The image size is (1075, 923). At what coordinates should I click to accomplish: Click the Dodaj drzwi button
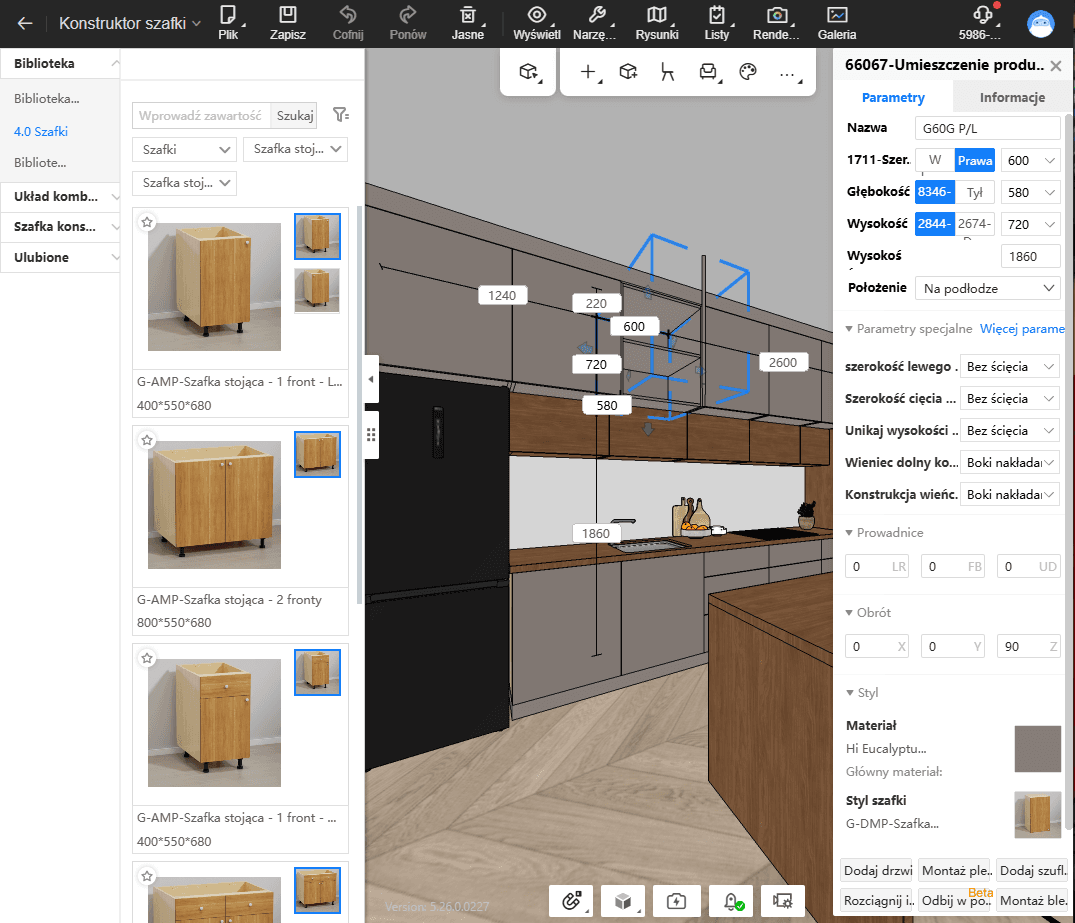click(877, 870)
